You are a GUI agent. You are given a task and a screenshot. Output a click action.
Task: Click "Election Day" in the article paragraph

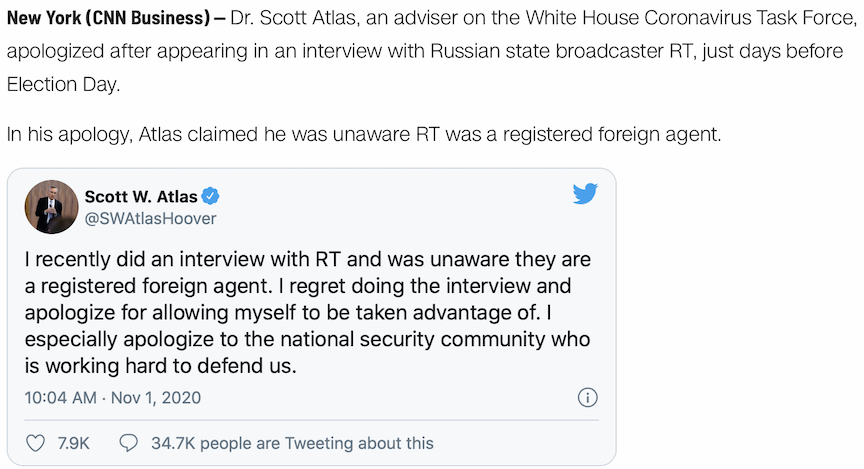(x=63, y=84)
